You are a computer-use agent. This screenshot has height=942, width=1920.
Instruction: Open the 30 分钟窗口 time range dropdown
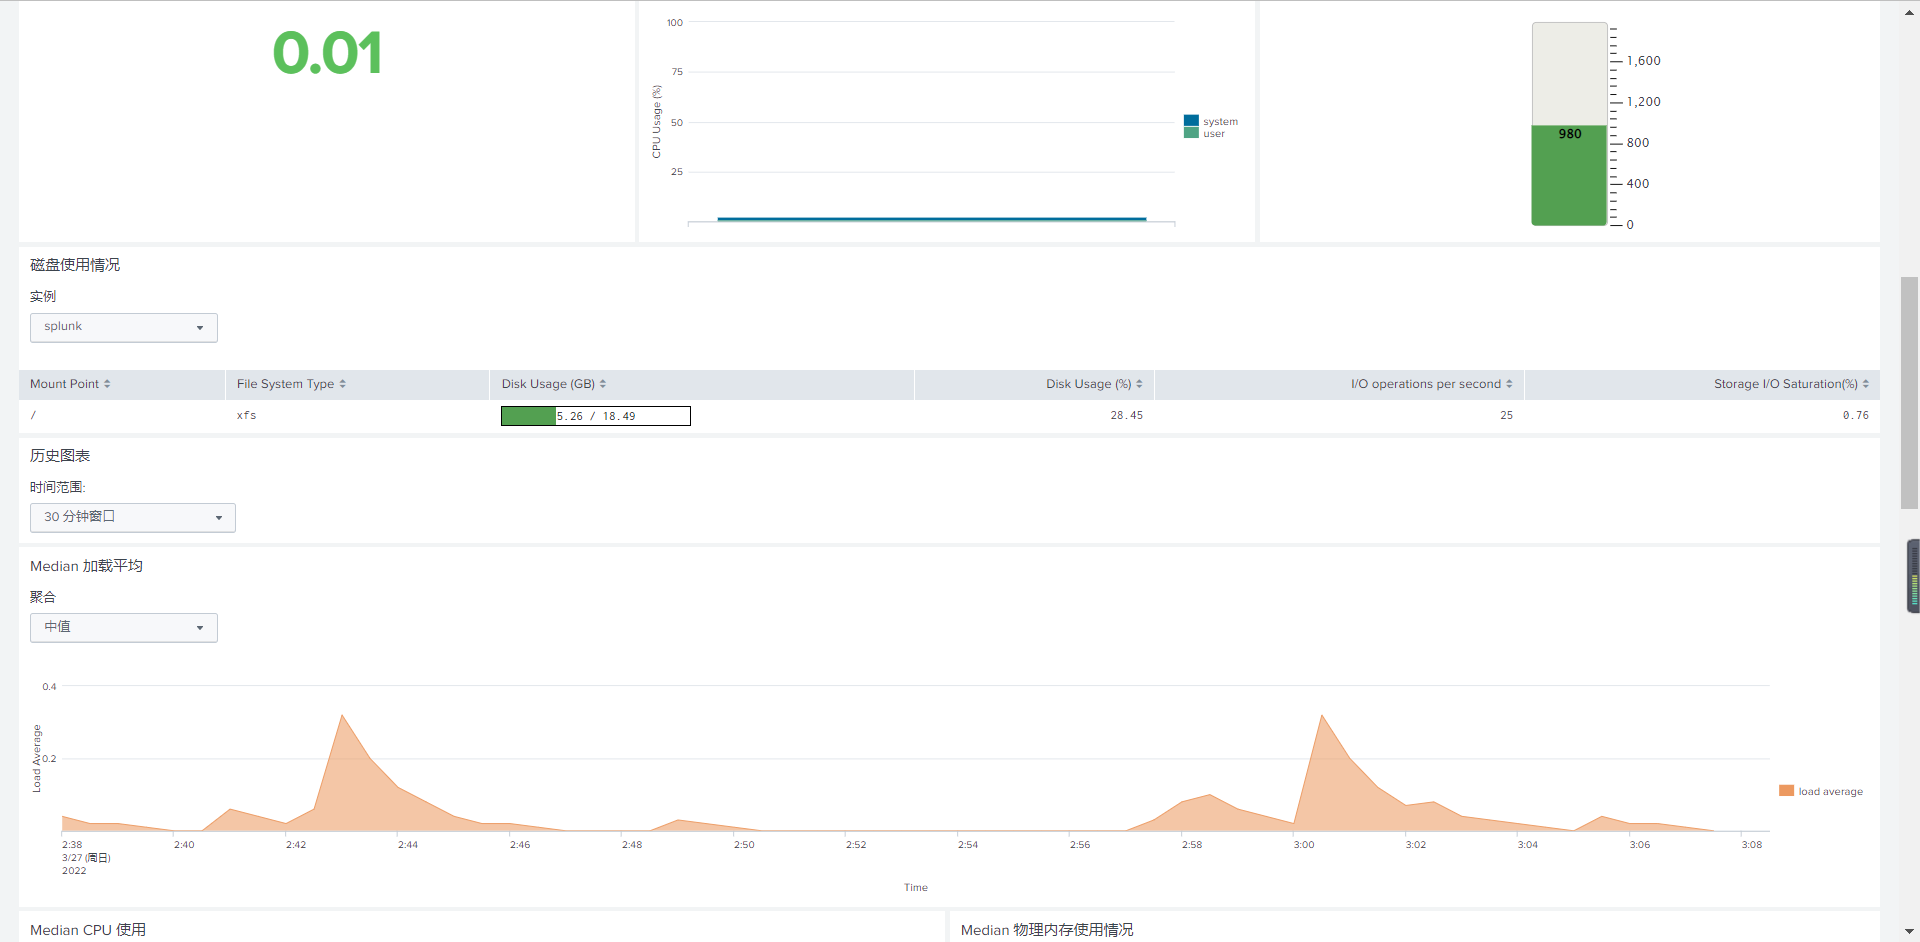[x=133, y=517]
